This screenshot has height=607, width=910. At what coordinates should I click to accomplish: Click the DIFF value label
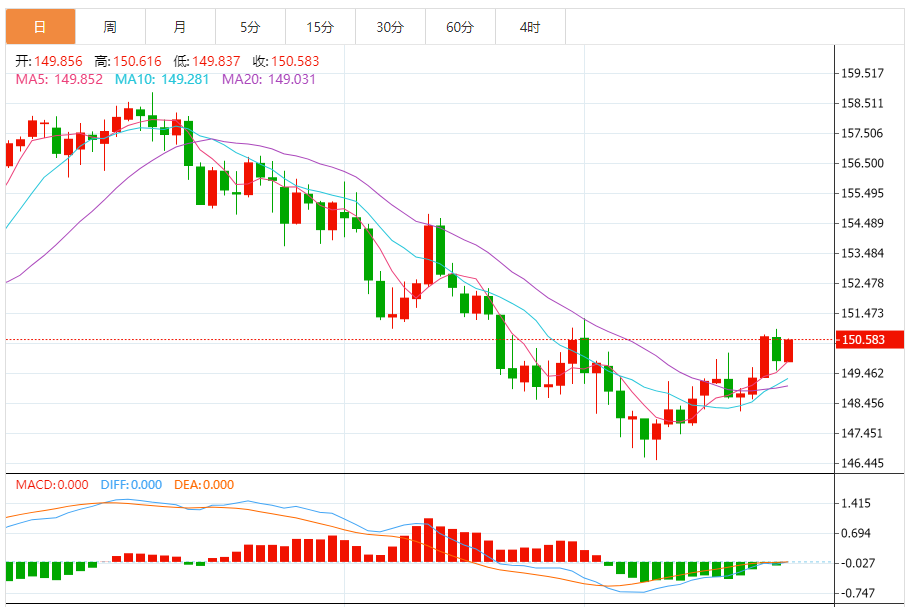[x=131, y=485]
